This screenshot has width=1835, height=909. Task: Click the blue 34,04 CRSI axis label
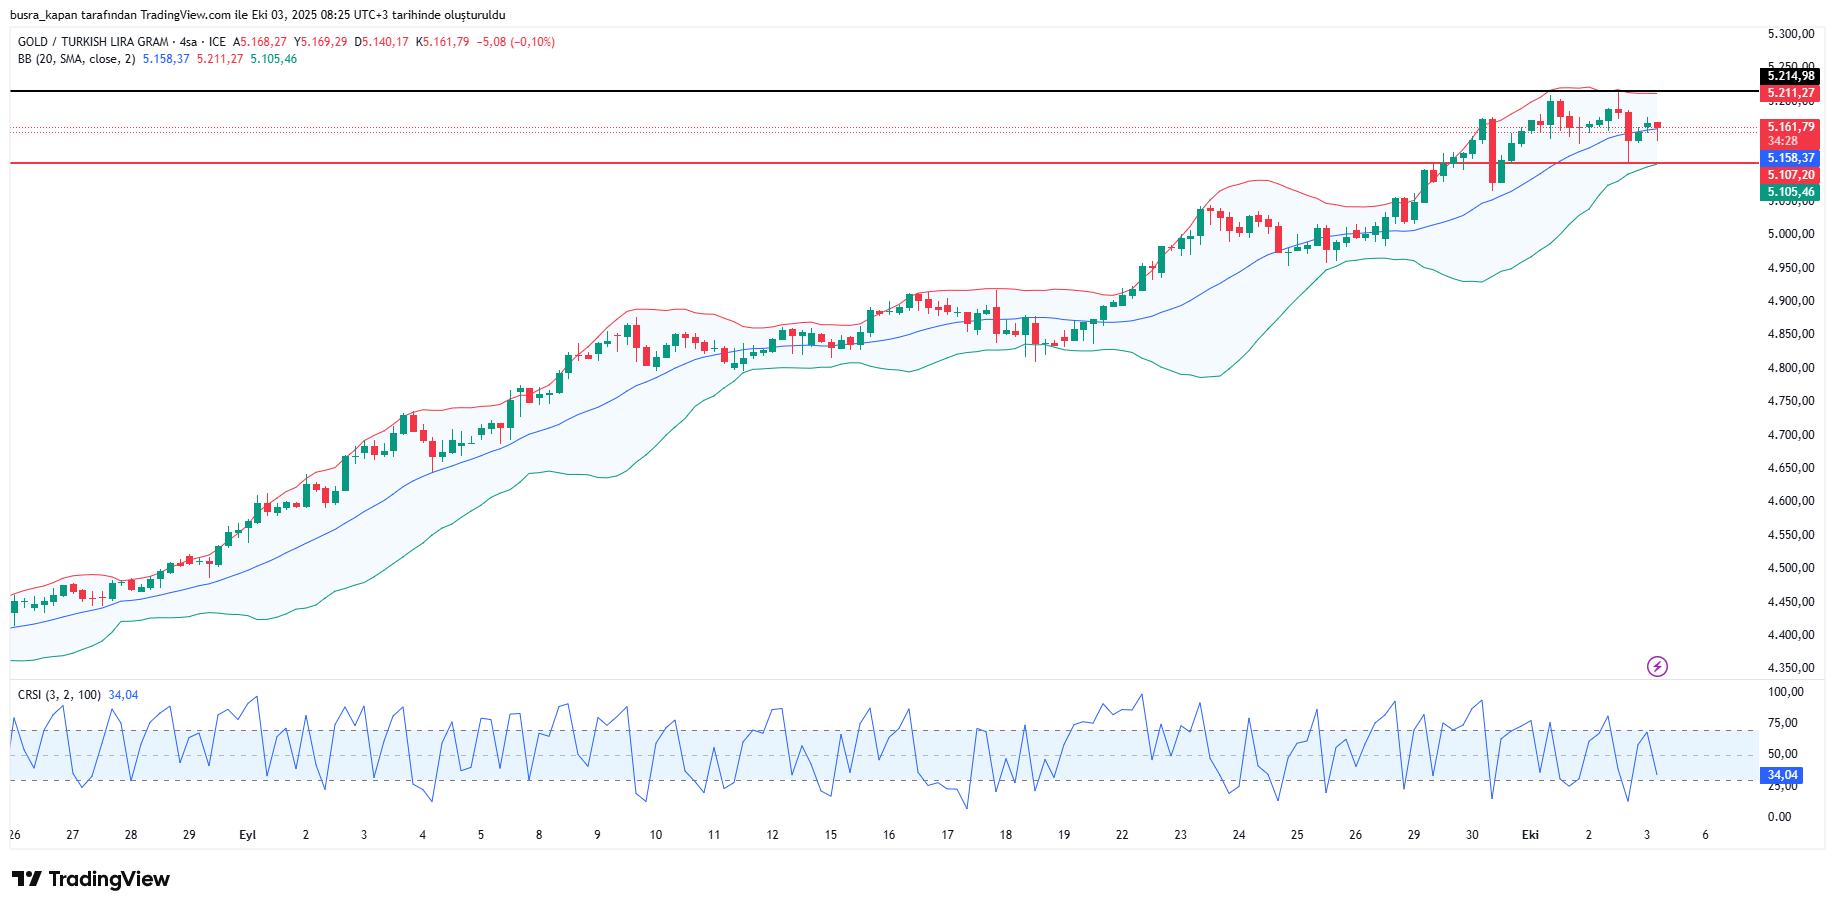[x=1782, y=775]
